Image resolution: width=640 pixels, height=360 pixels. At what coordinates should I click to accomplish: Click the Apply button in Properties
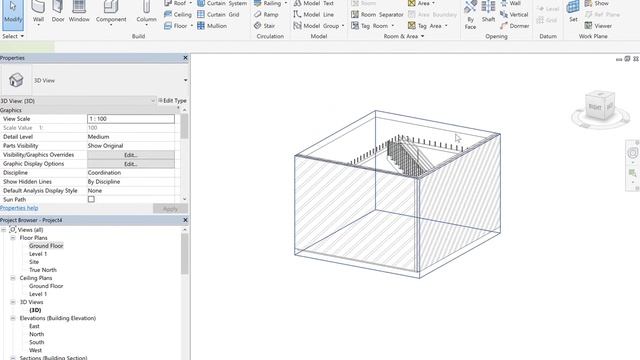pyautogui.click(x=170, y=209)
